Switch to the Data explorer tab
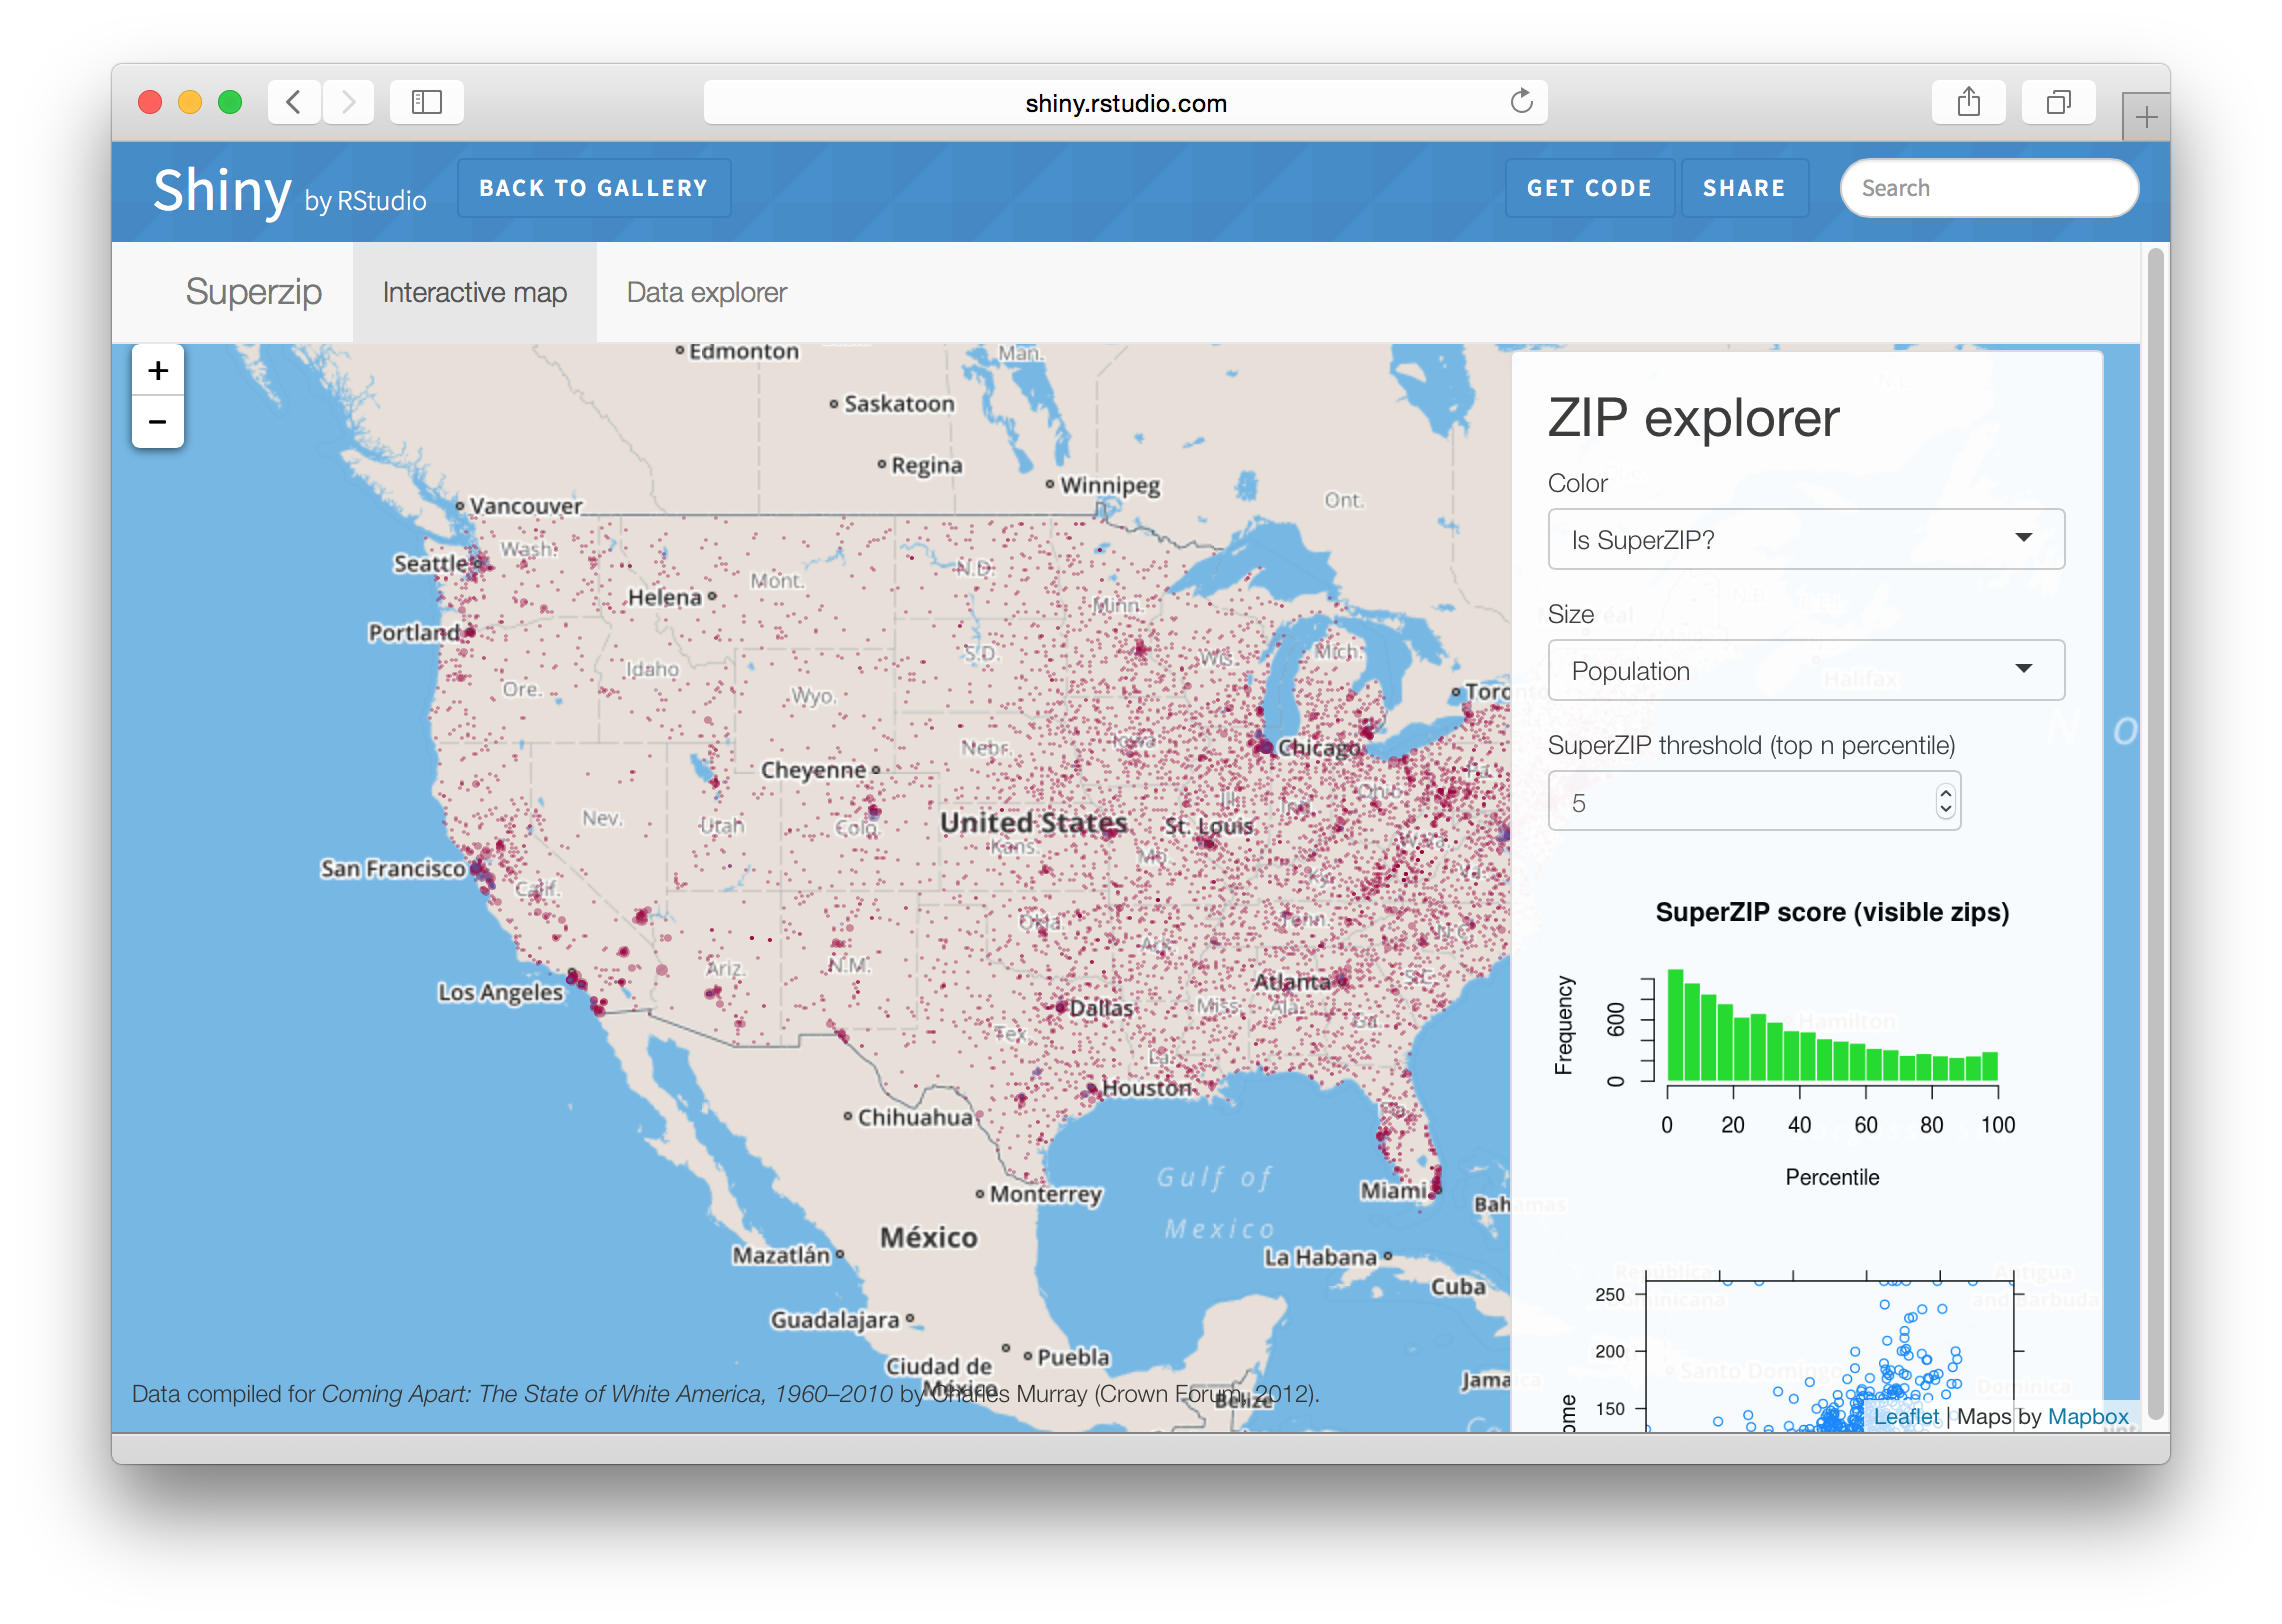The width and height of the screenshot is (2282, 1624). (706, 292)
